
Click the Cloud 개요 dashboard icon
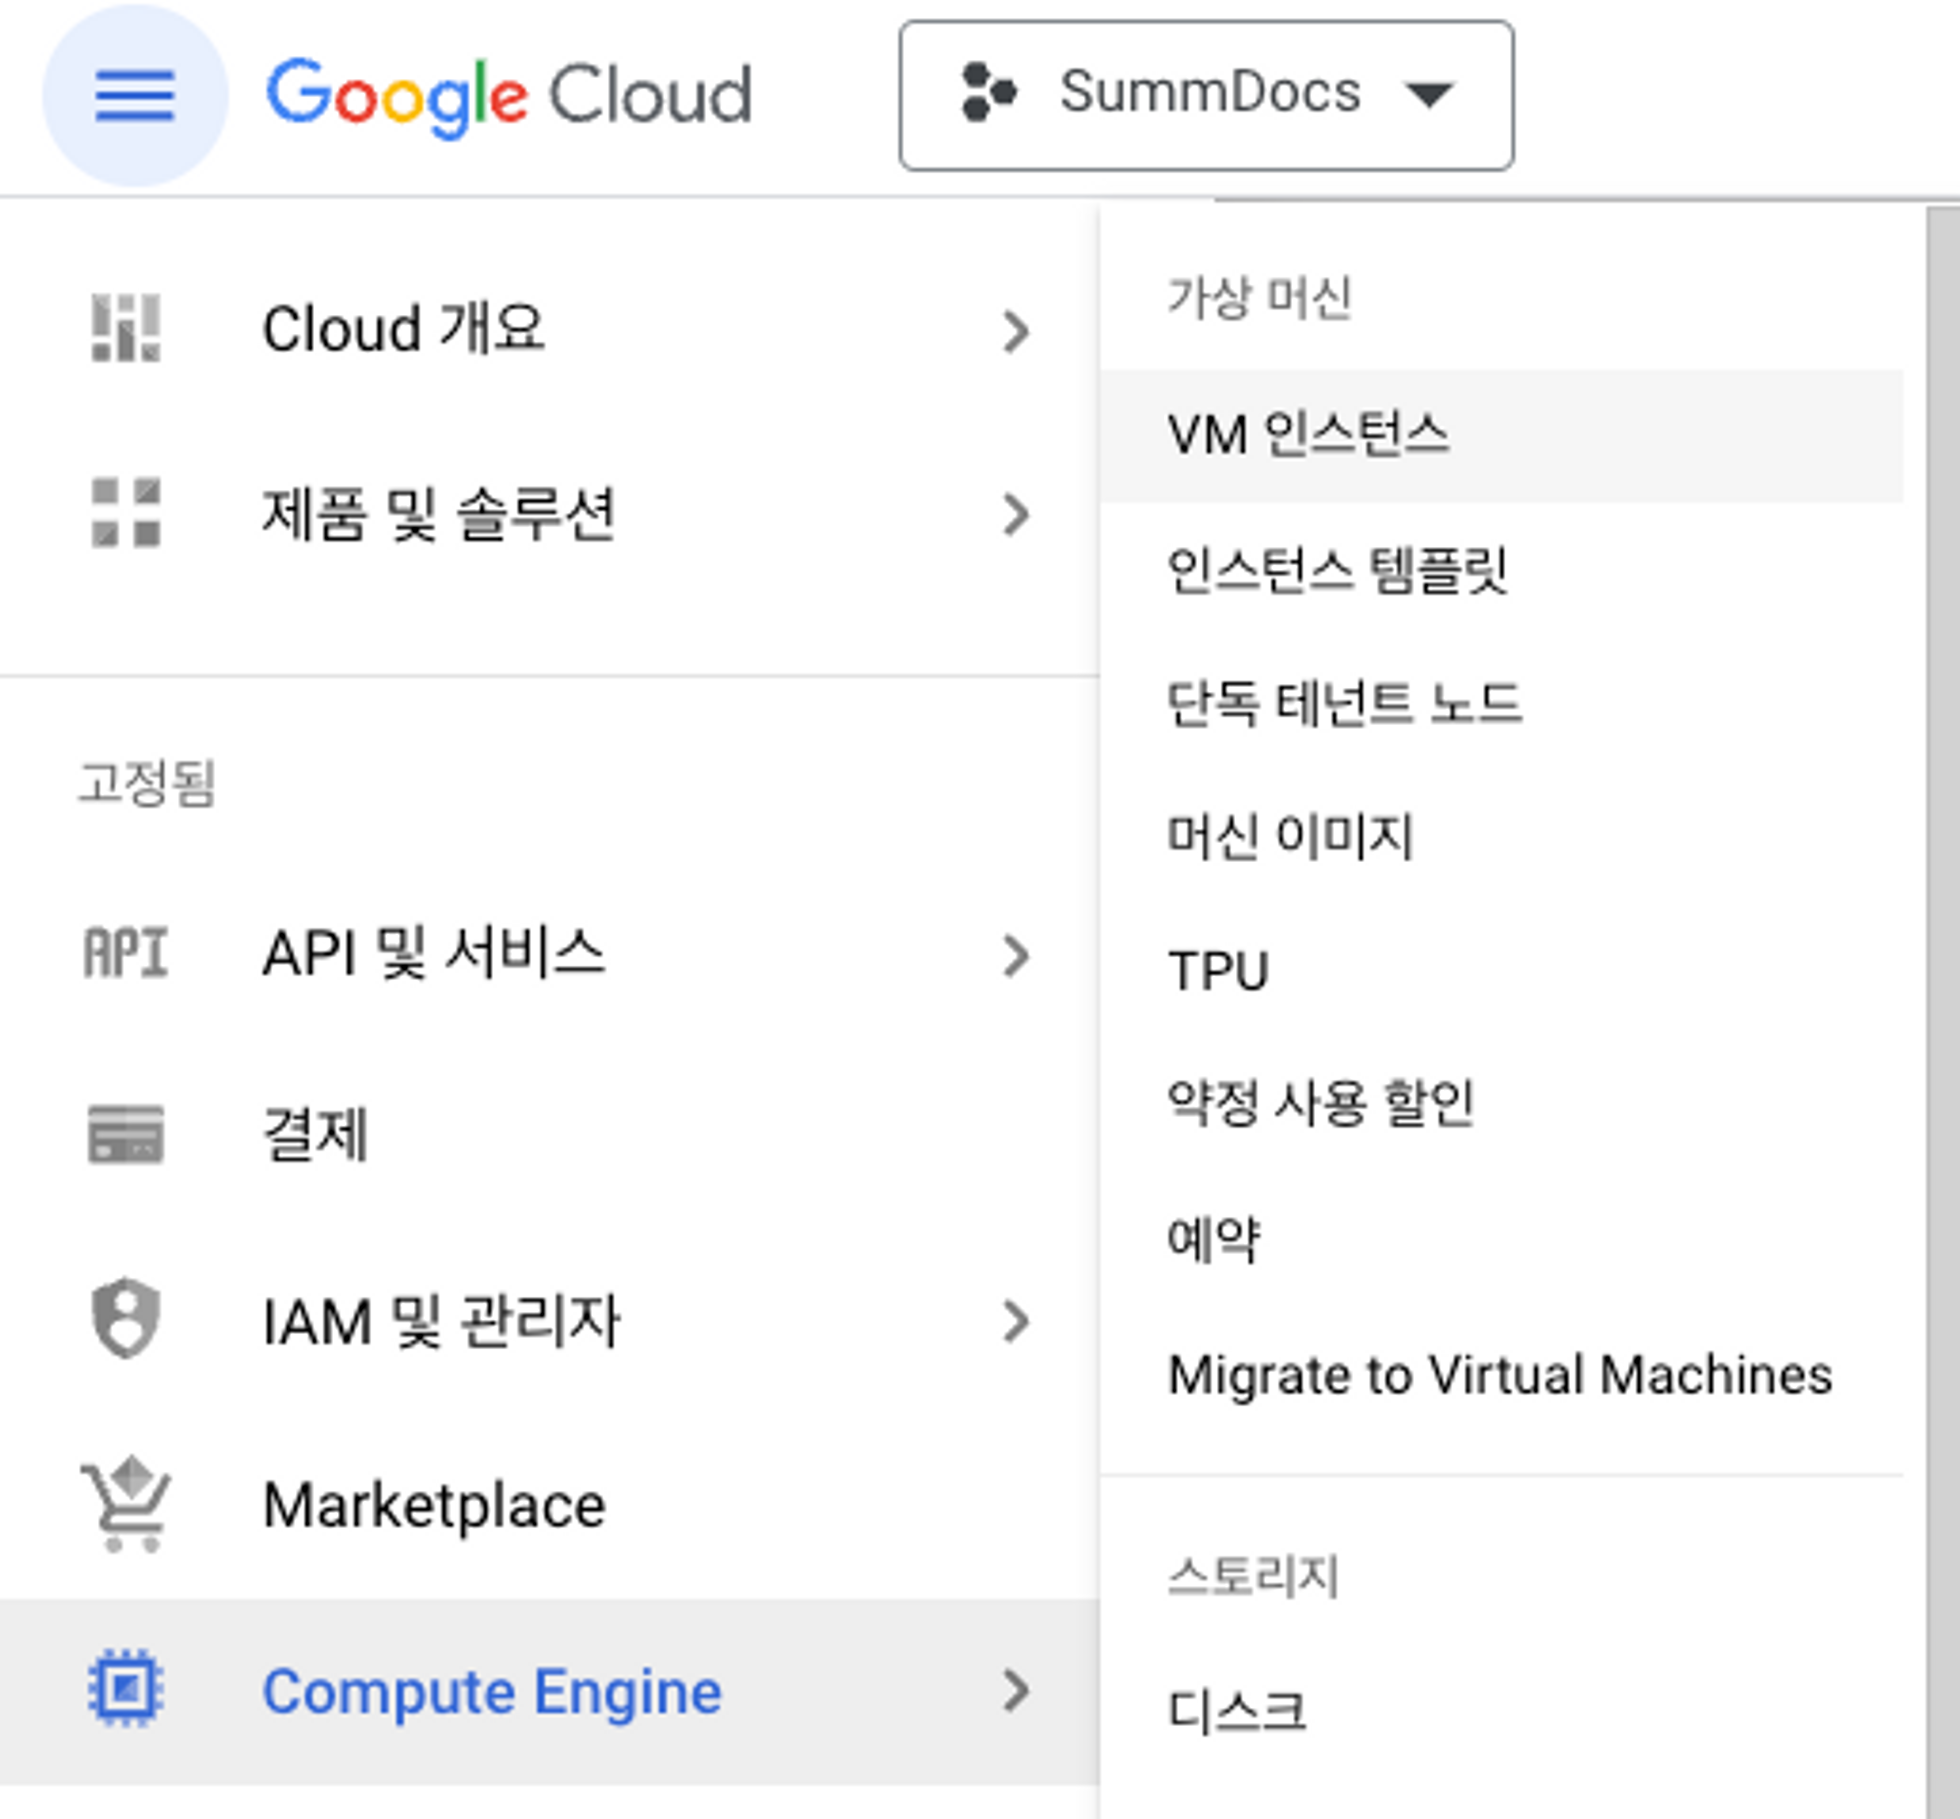[x=125, y=328]
